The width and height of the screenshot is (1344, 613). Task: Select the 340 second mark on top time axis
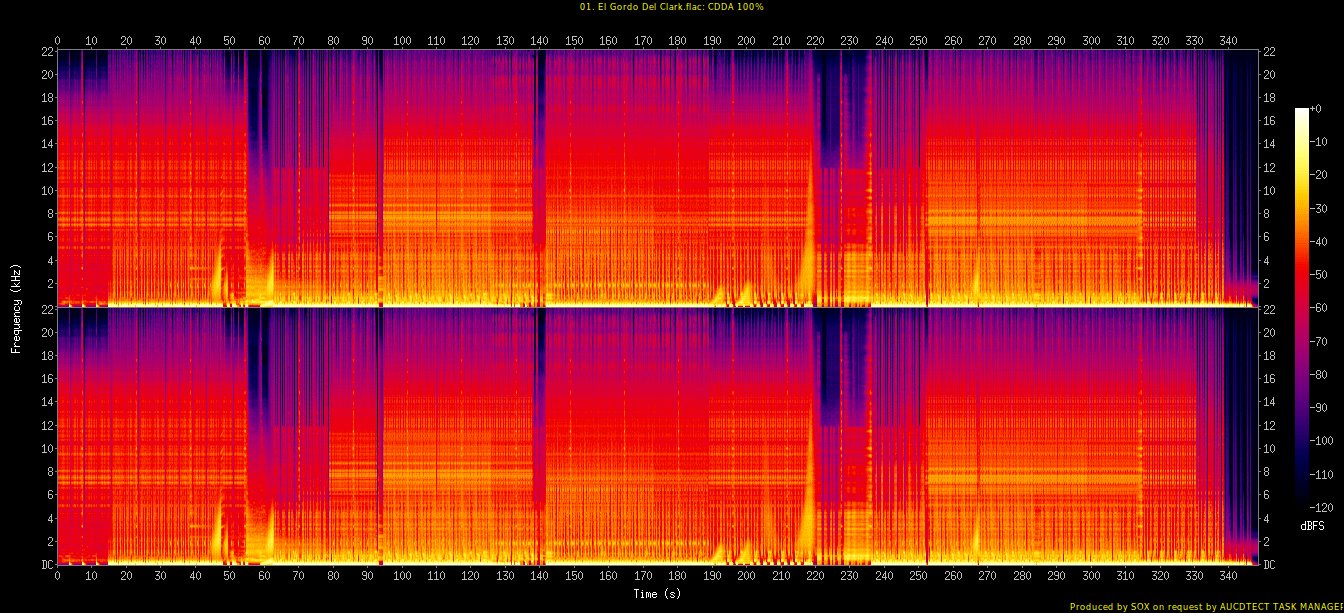[x=1228, y=41]
